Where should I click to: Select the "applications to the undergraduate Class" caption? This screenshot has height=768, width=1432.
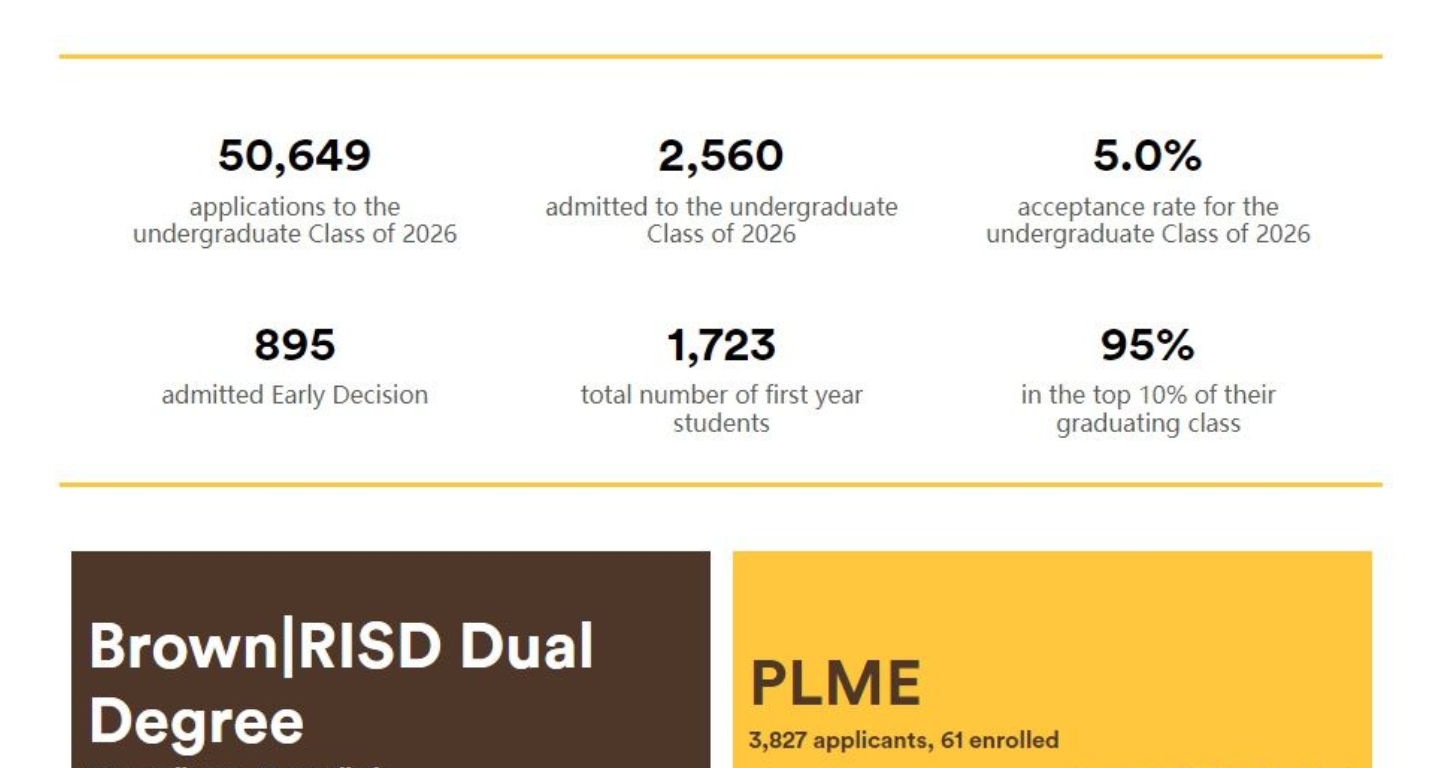(294, 221)
